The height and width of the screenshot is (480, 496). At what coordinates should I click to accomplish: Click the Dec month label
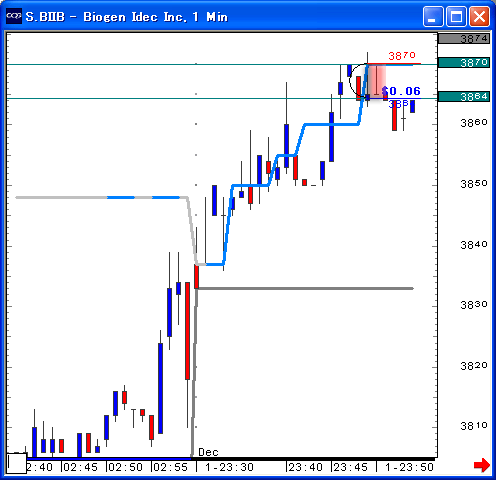(208, 452)
